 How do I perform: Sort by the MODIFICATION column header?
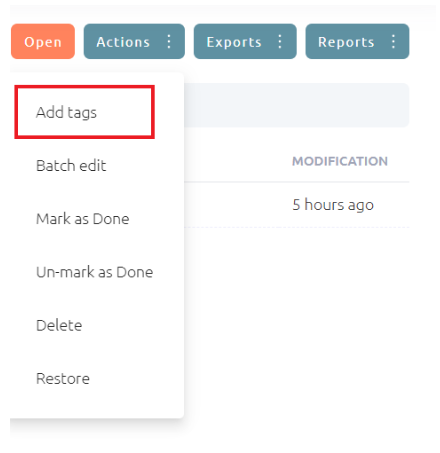tap(340, 161)
